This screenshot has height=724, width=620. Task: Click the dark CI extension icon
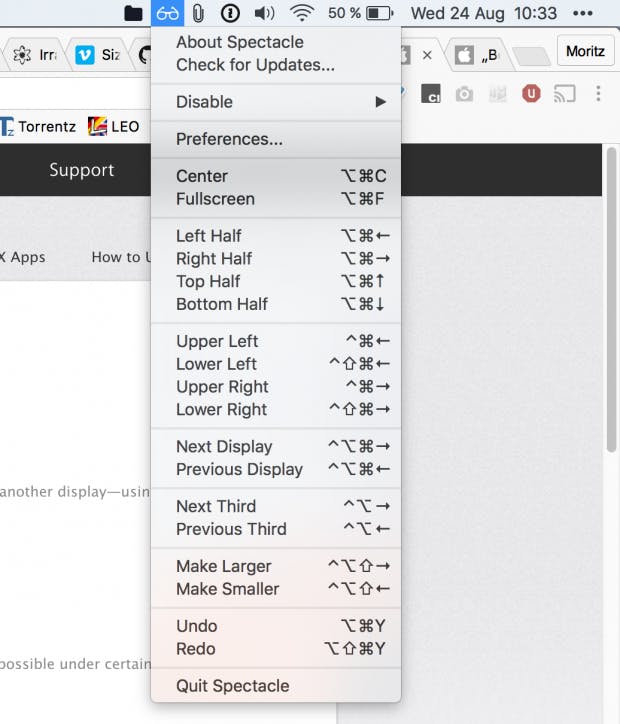(x=431, y=94)
